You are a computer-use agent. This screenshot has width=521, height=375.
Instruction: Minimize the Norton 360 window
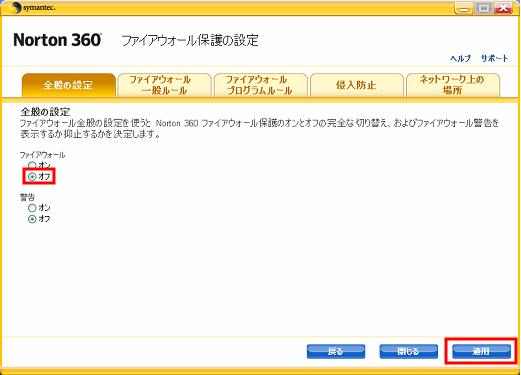(464, 8)
